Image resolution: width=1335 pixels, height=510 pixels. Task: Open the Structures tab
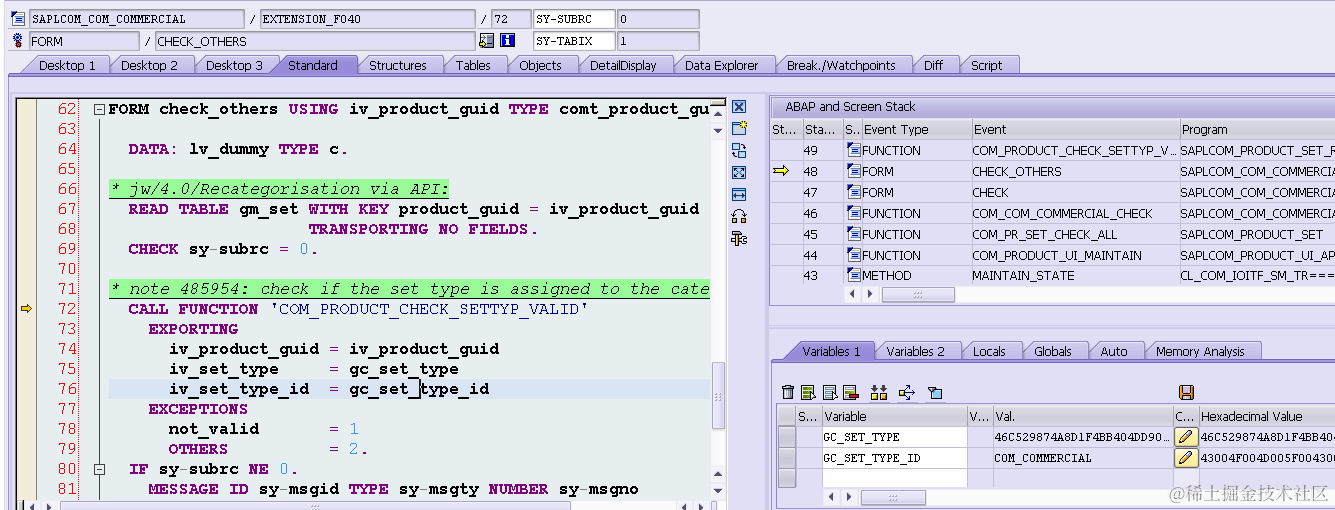(397, 65)
